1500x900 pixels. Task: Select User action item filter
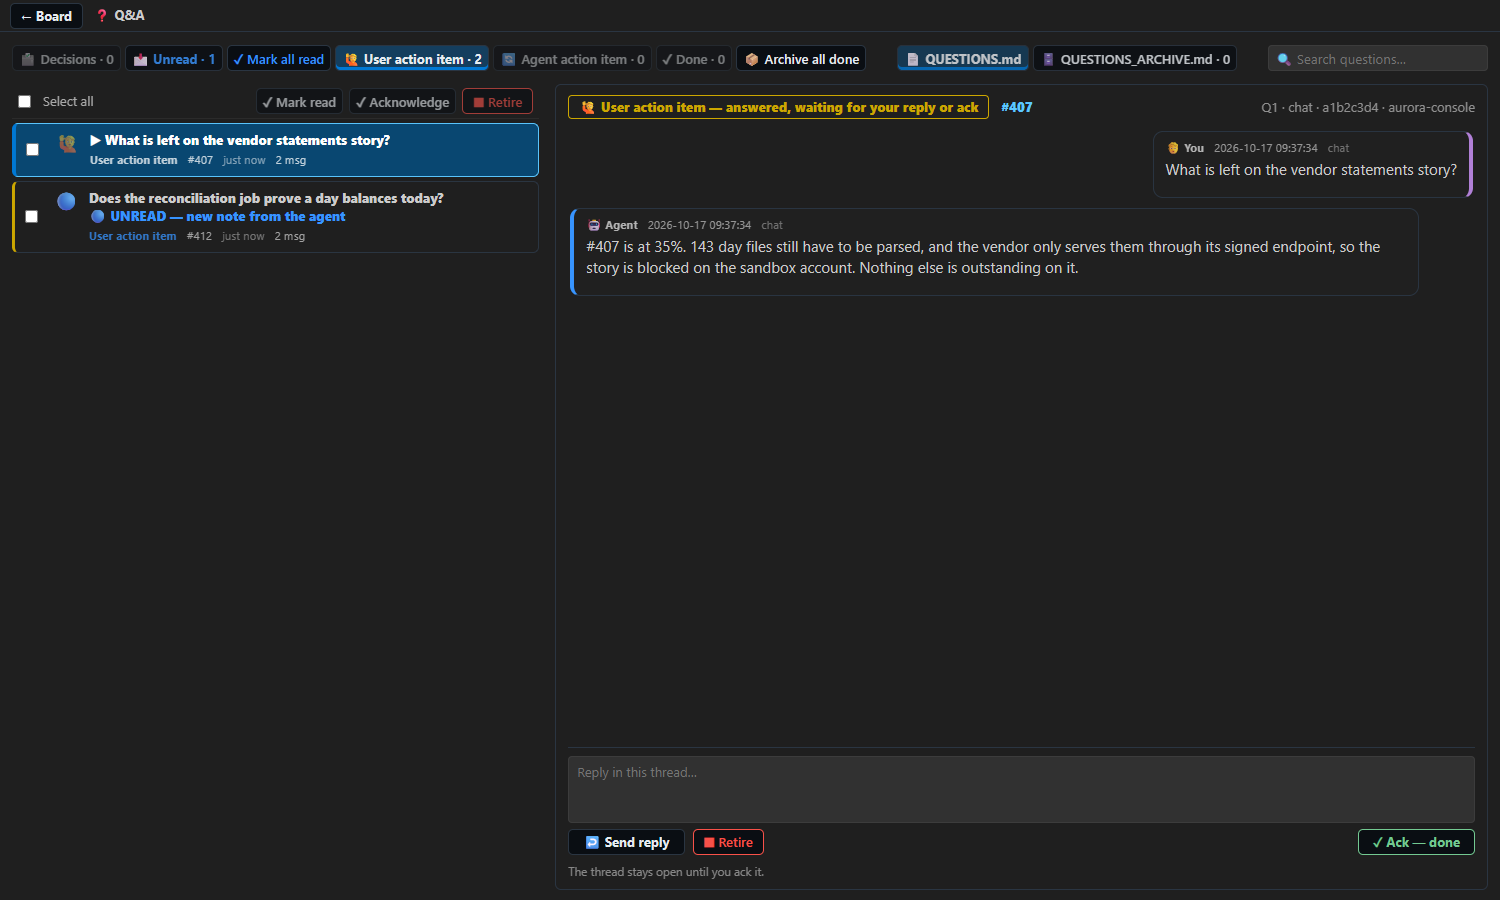412,59
